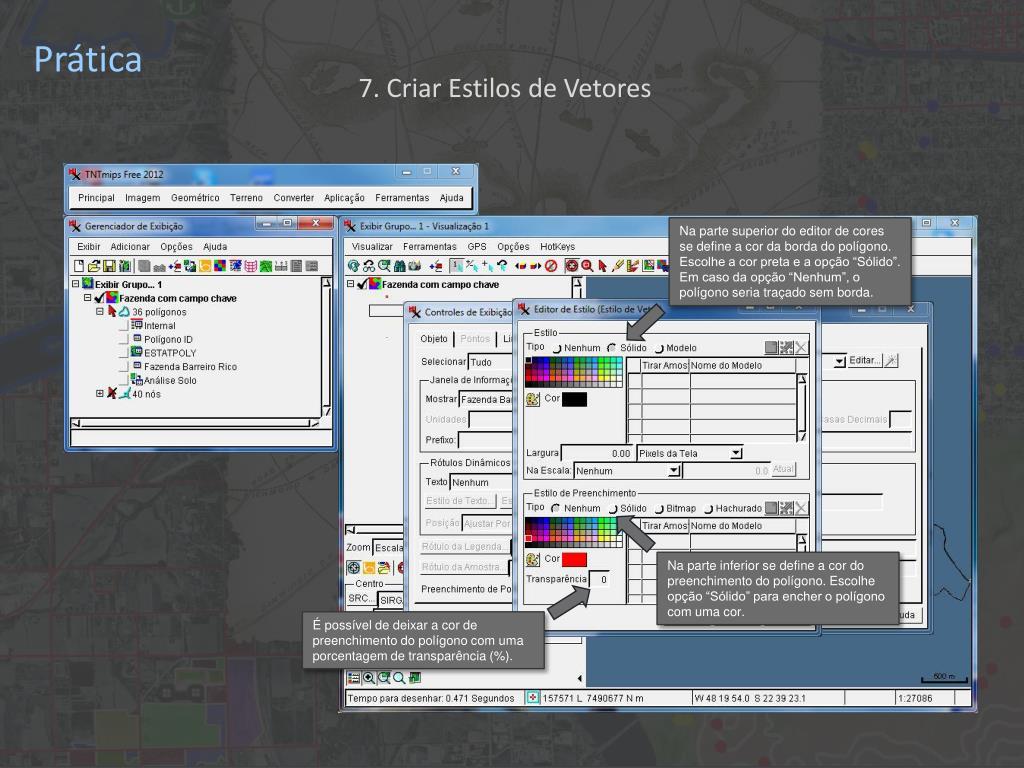Click the Transparência value field
This screenshot has height=768, width=1024.
pos(600,579)
